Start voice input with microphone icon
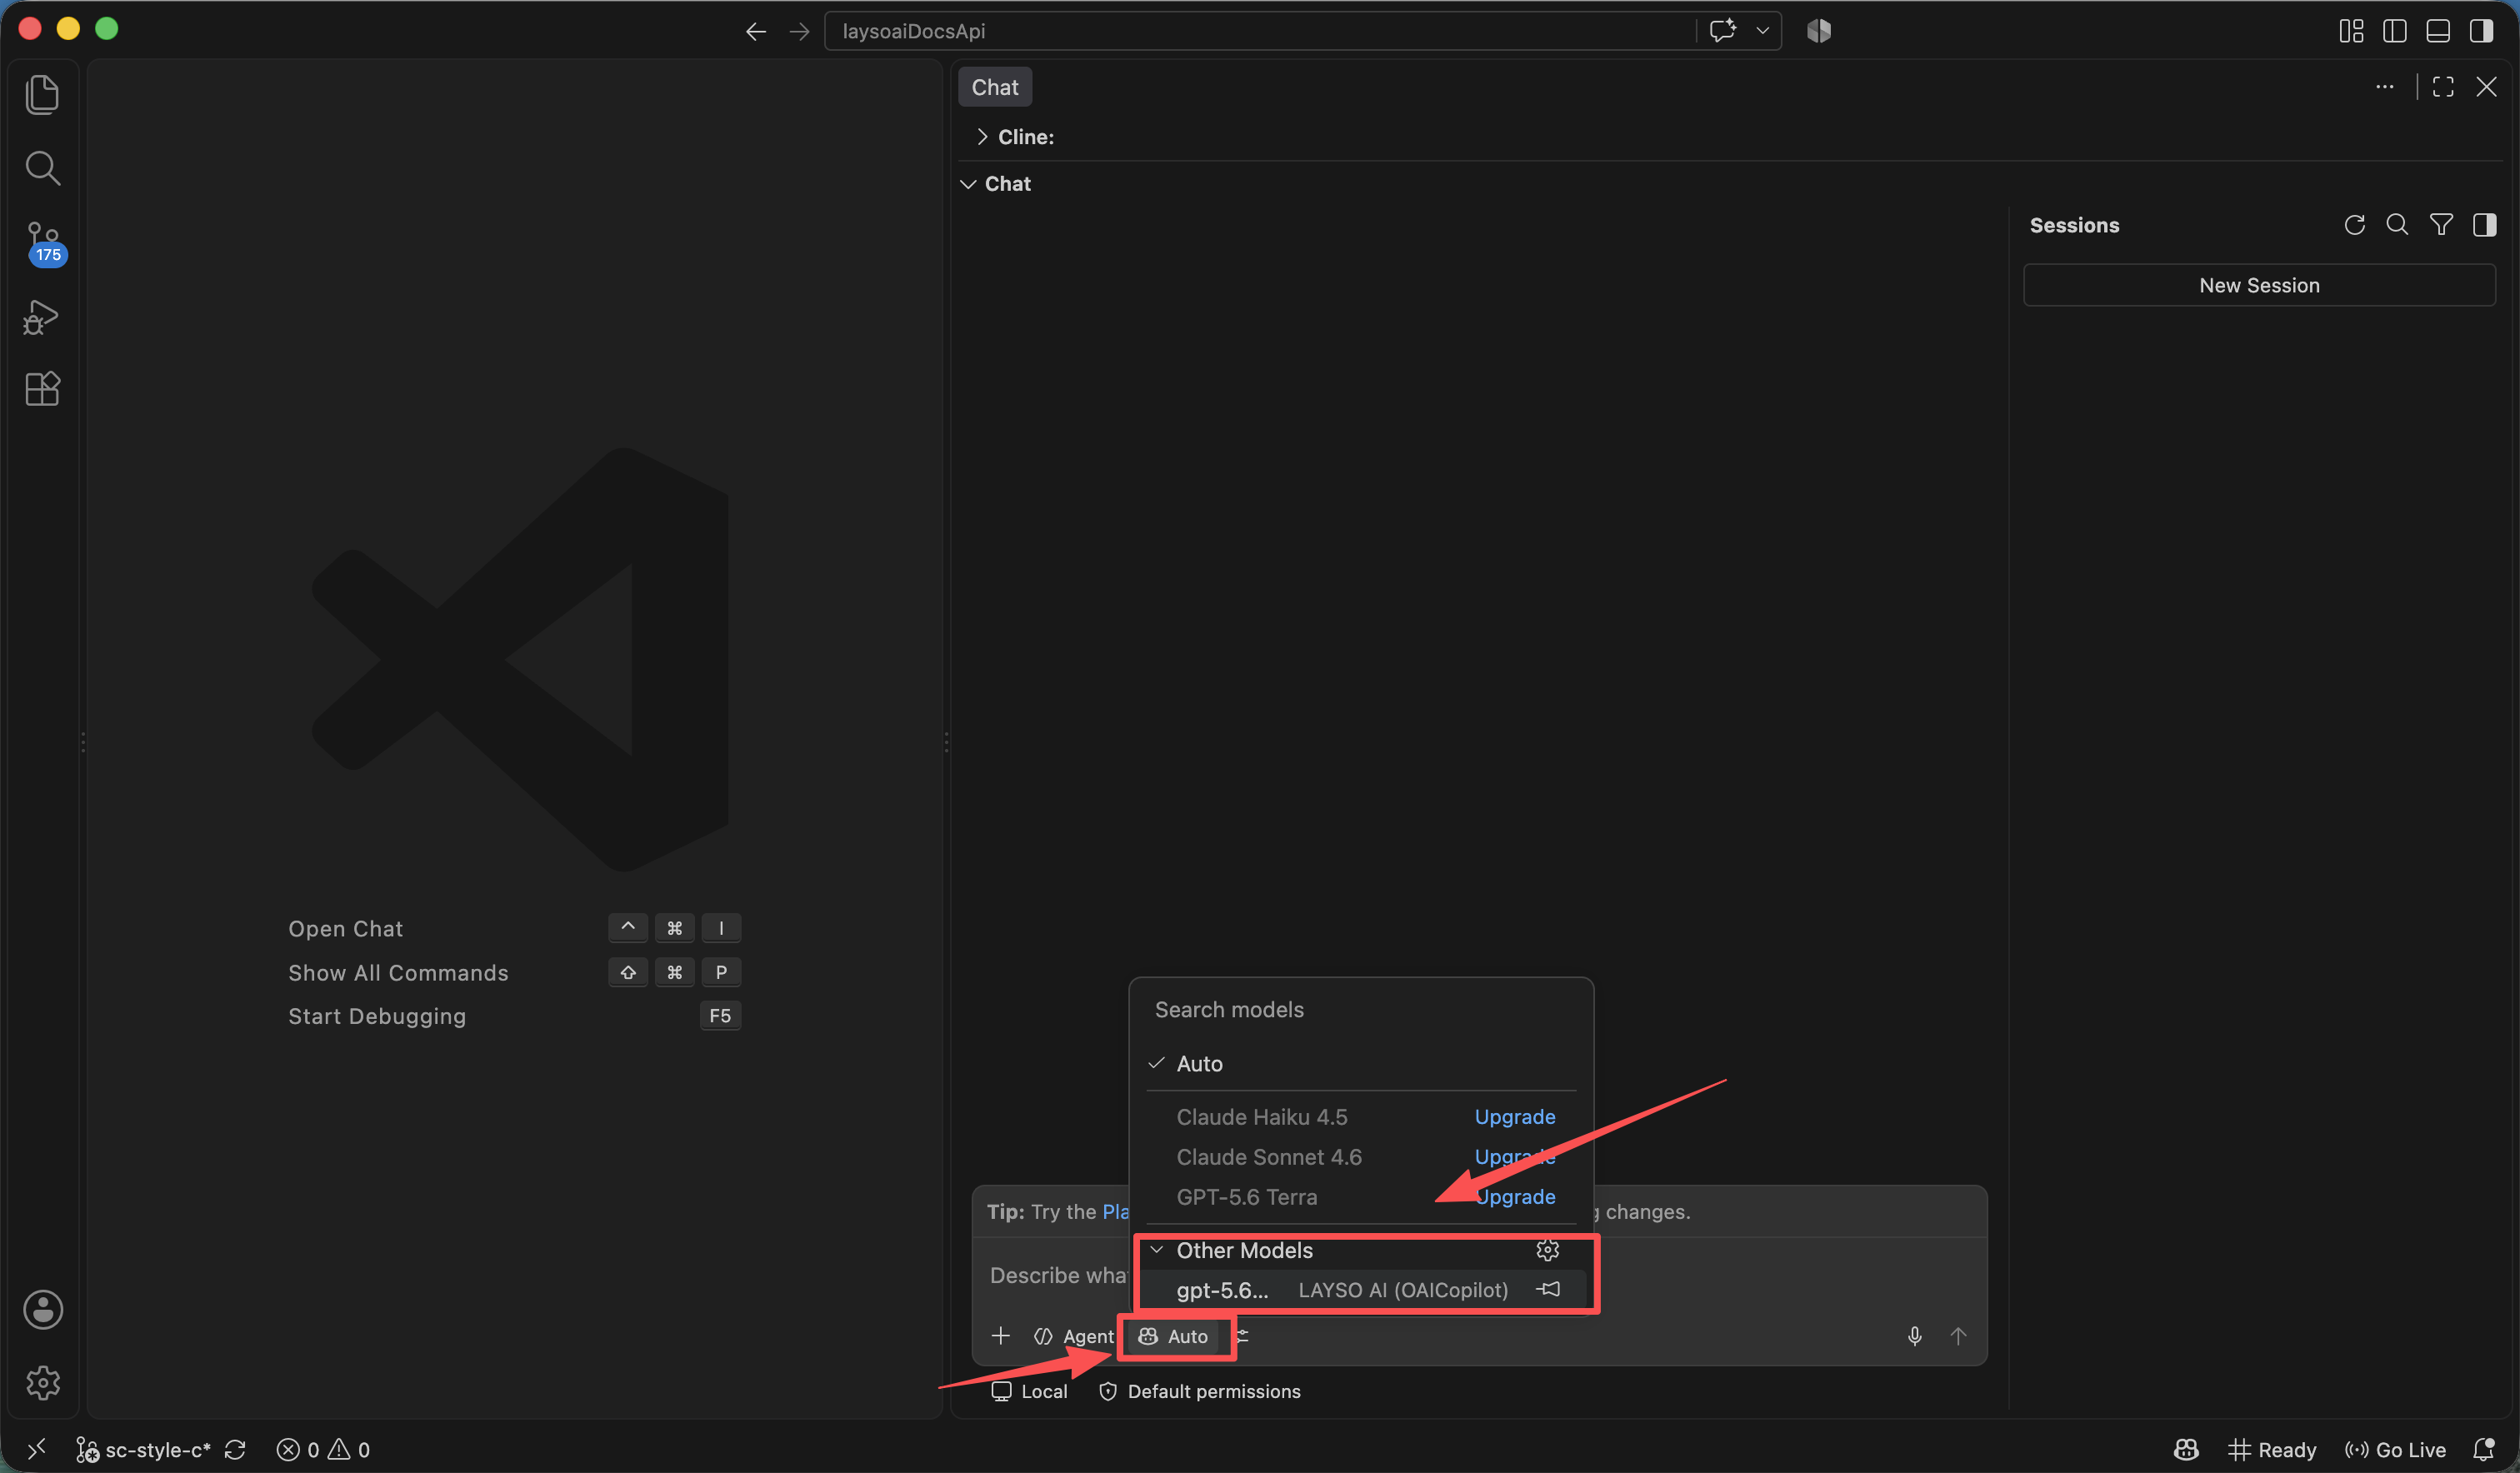This screenshot has width=2520, height=1473. click(x=1914, y=1336)
